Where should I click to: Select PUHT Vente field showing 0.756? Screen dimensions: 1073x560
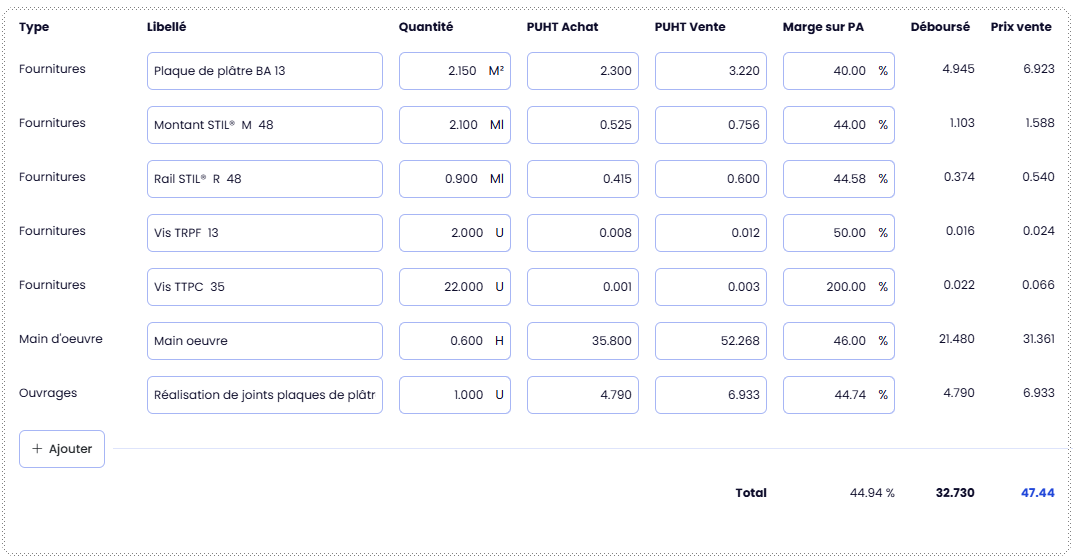[710, 125]
